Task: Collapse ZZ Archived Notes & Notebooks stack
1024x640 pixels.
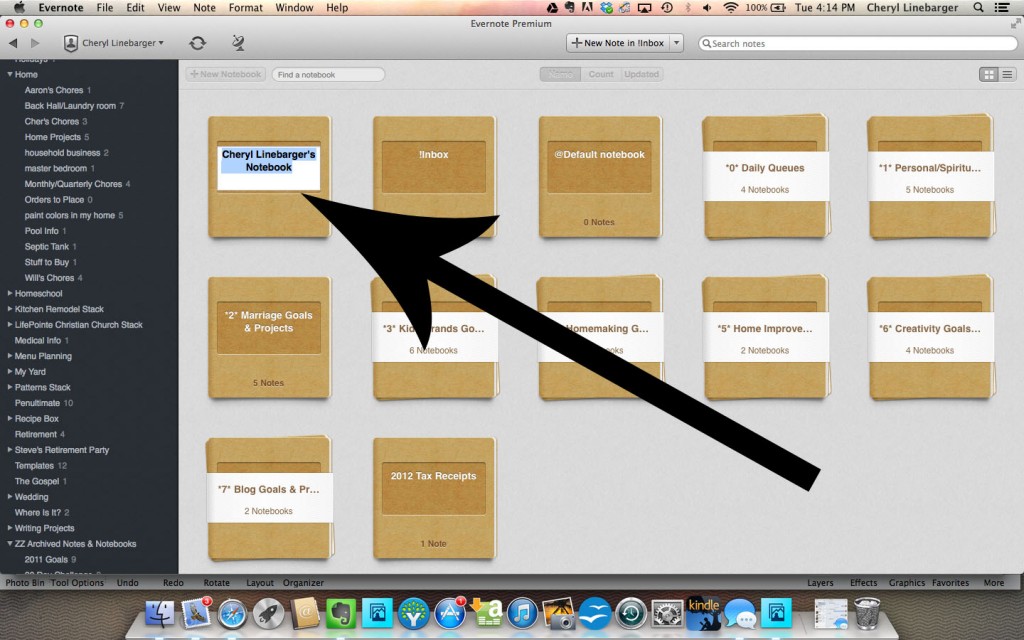Action: tap(10, 543)
